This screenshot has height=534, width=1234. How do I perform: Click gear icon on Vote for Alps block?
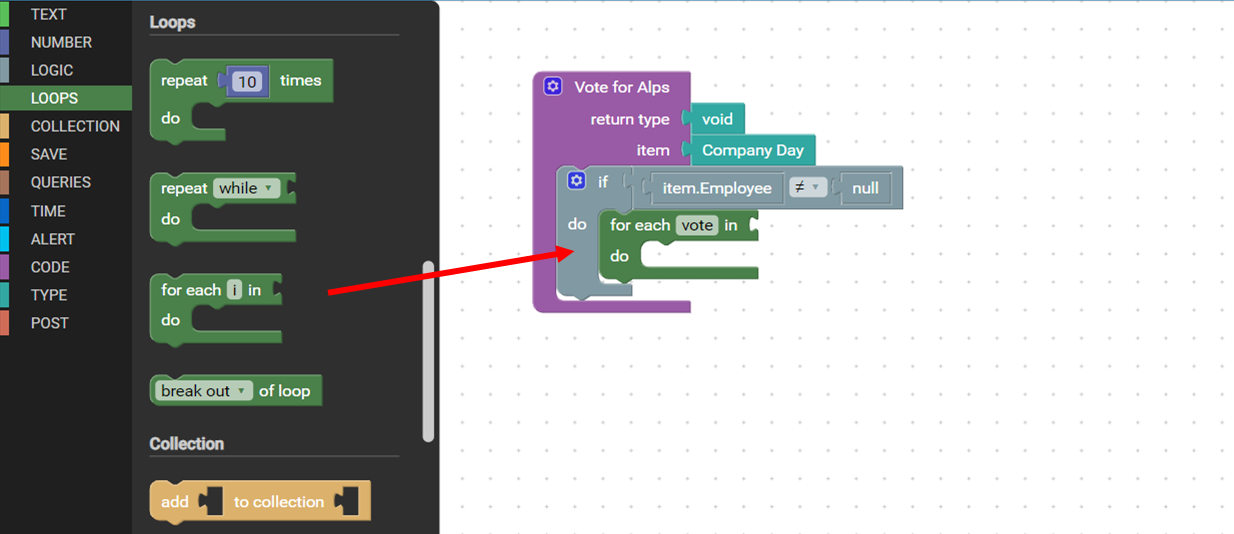coord(553,87)
